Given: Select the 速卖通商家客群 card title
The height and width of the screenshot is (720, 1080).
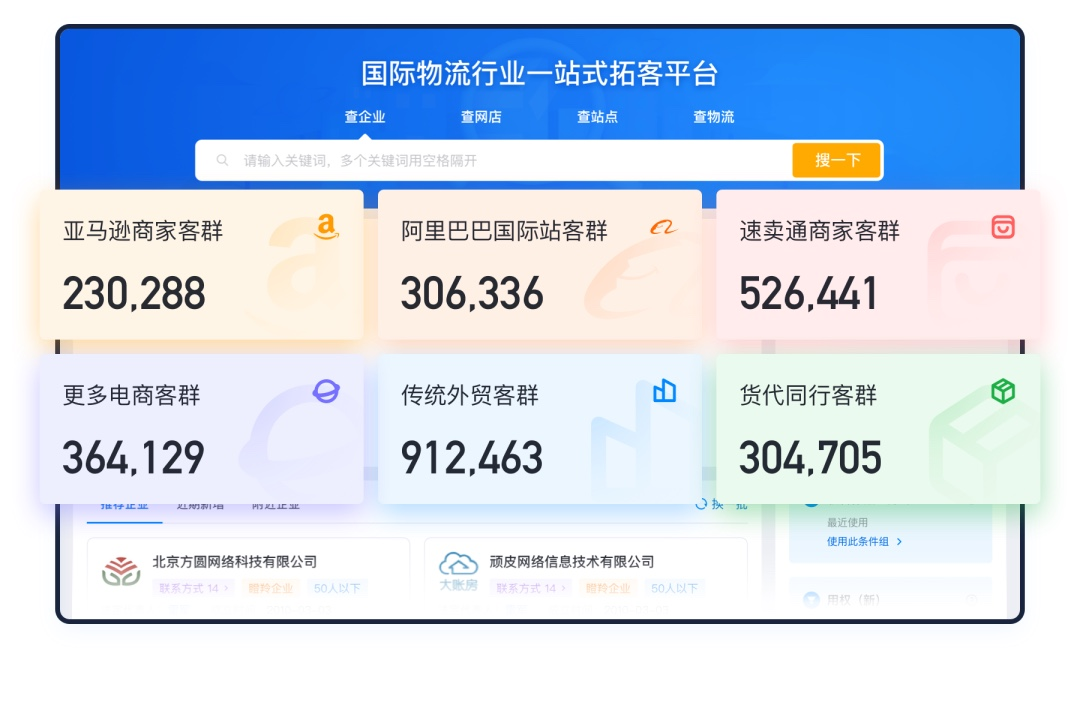Looking at the screenshot, I should point(820,231).
